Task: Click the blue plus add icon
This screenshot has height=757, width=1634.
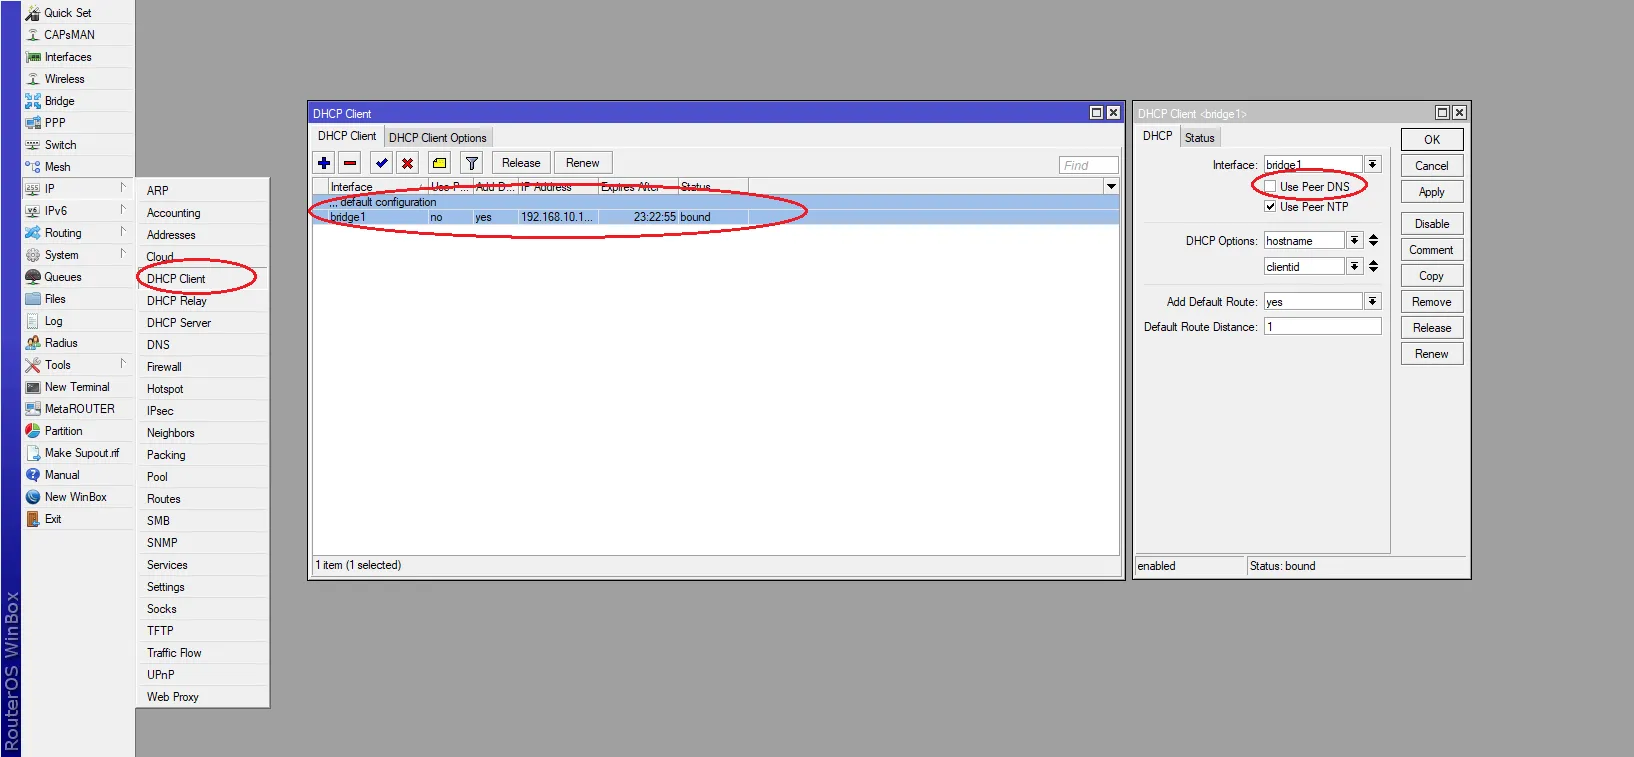Action: (324, 163)
